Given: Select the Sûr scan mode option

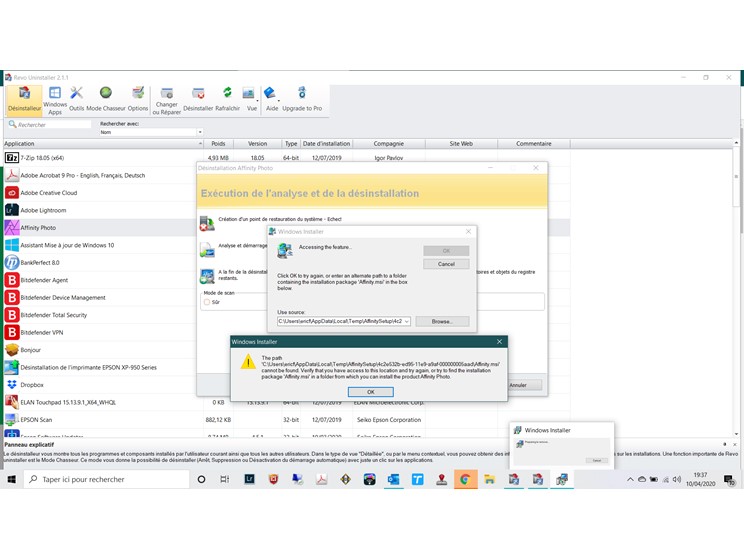Looking at the screenshot, I should (207, 302).
